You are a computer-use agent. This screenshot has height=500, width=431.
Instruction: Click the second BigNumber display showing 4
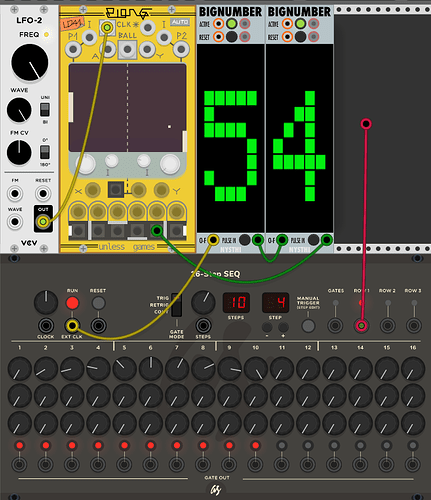(x=299, y=138)
